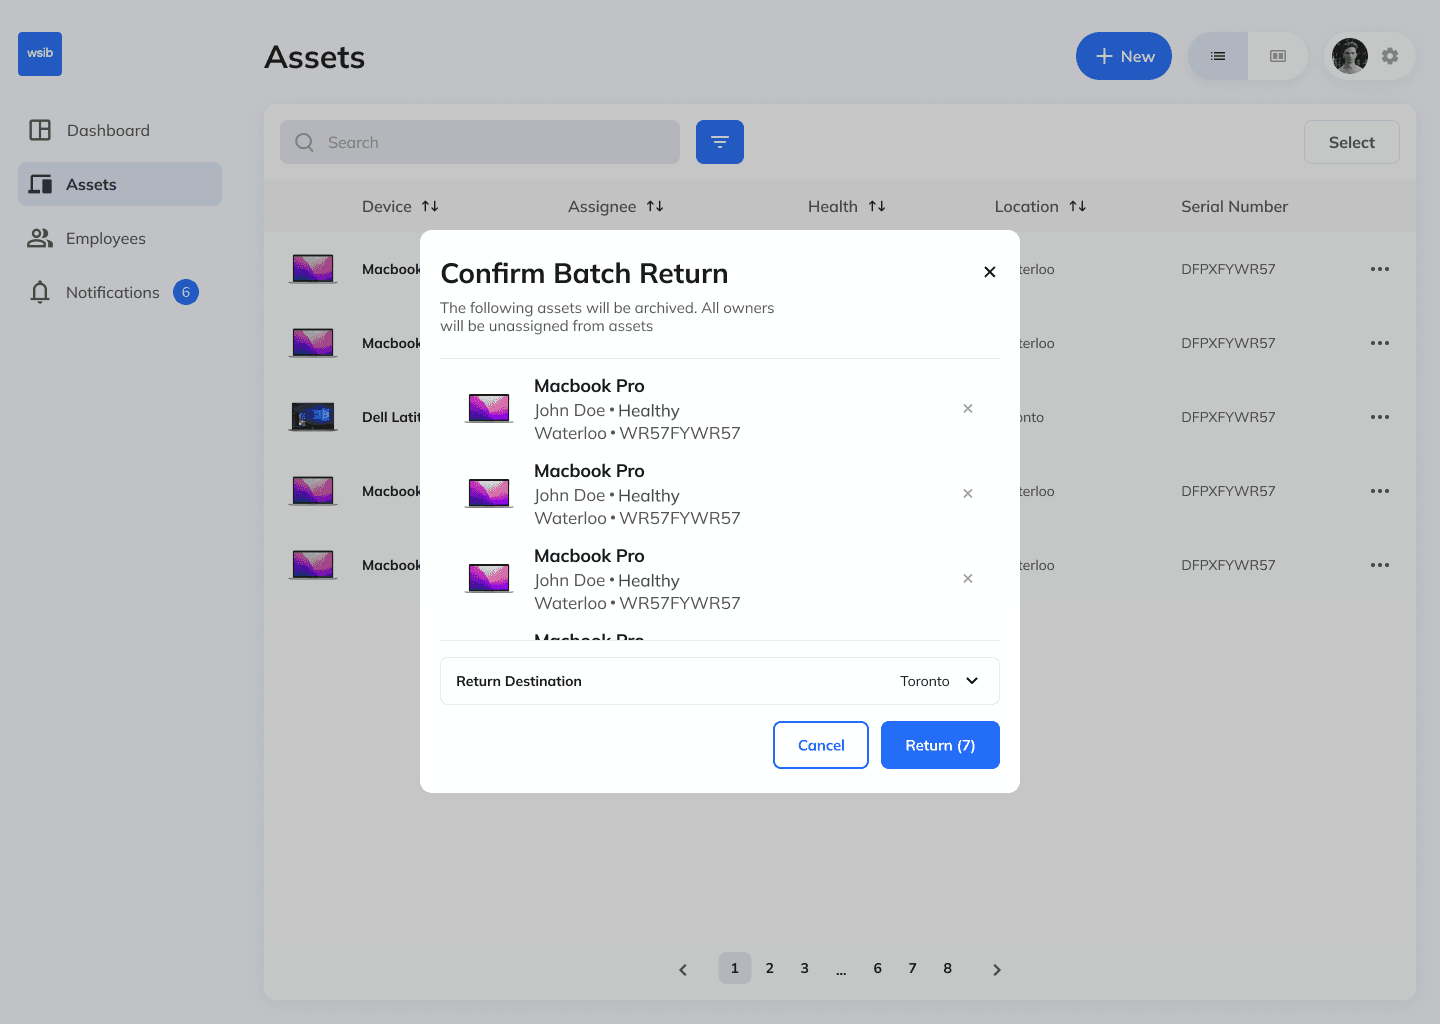Open Dashboard in sidebar
The image size is (1440, 1024).
[120, 130]
